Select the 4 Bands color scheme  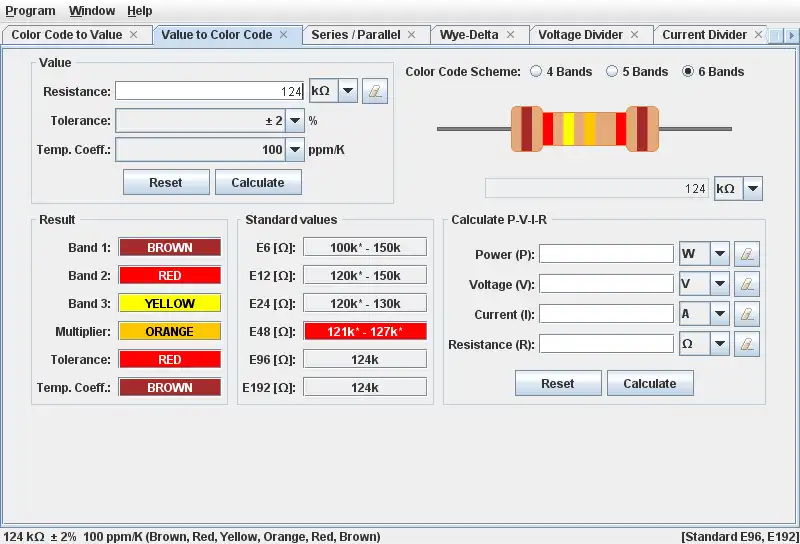(536, 71)
